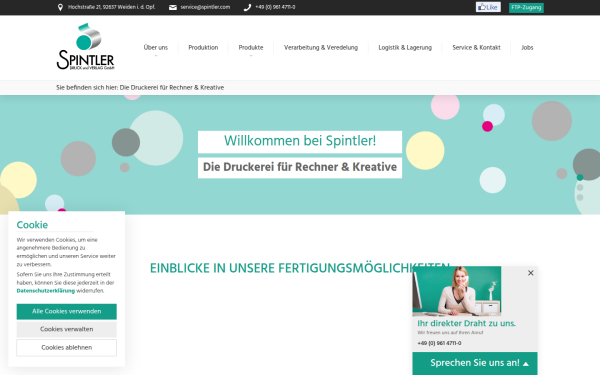Open Verarbeitung & Veredelung menu

[321, 47]
